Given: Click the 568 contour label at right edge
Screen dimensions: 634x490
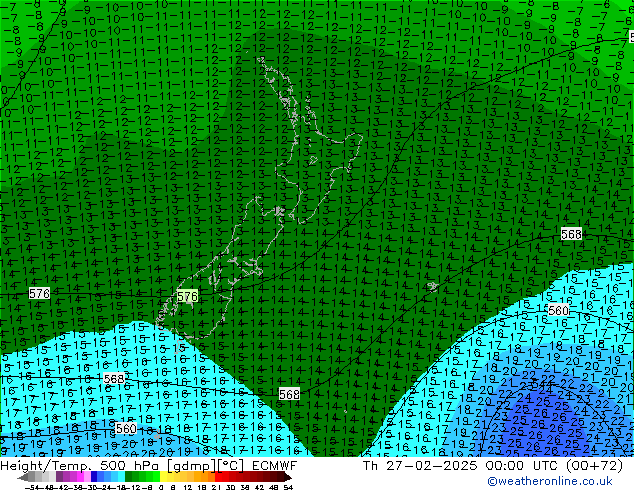Looking at the screenshot, I should (571, 234).
